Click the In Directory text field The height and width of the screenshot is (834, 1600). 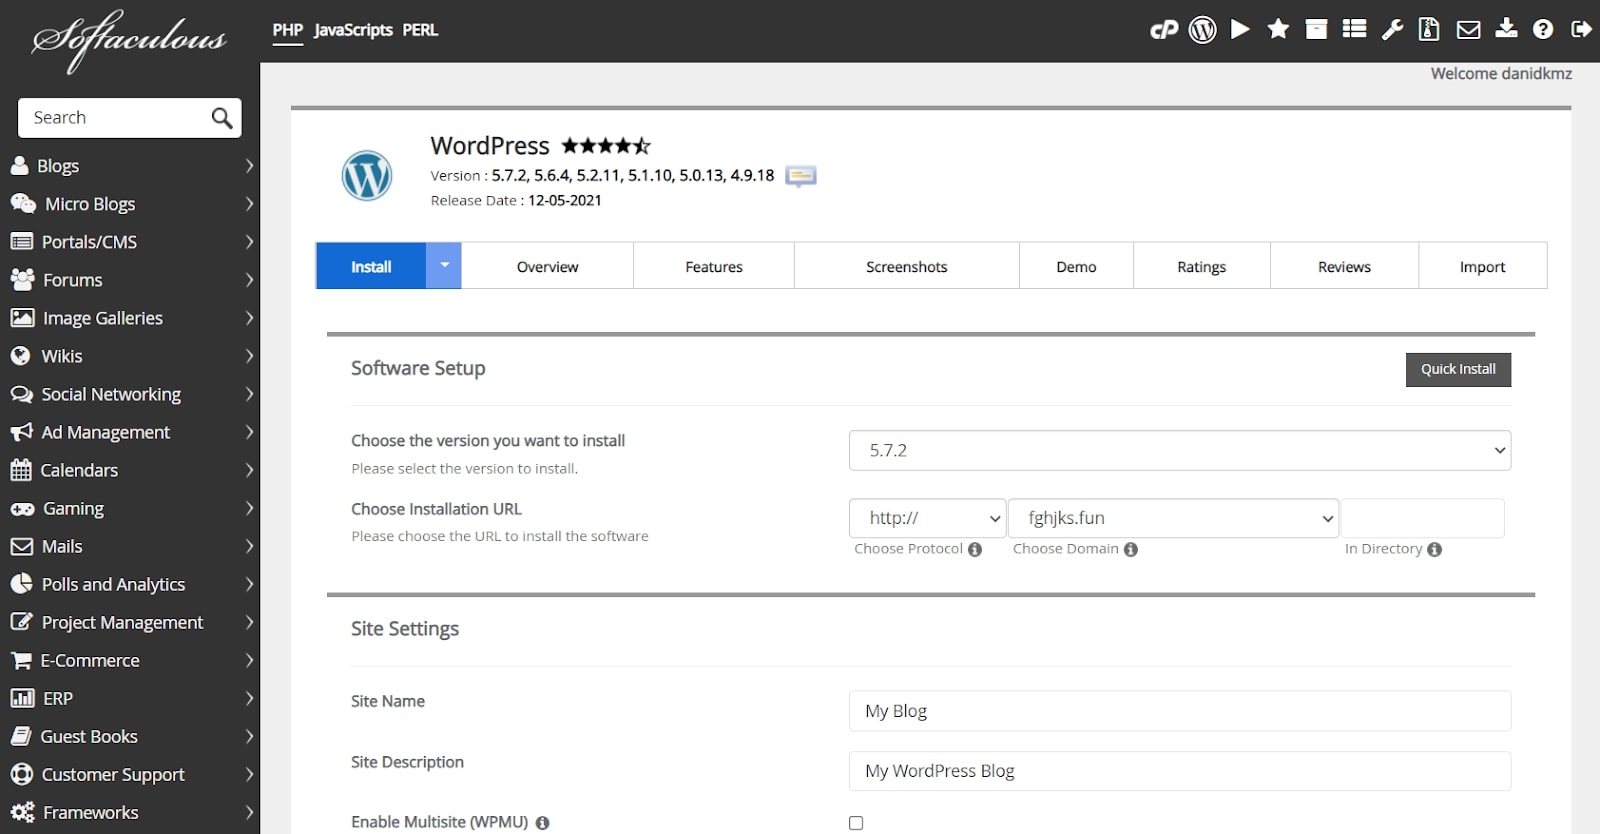click(1423, 518)
